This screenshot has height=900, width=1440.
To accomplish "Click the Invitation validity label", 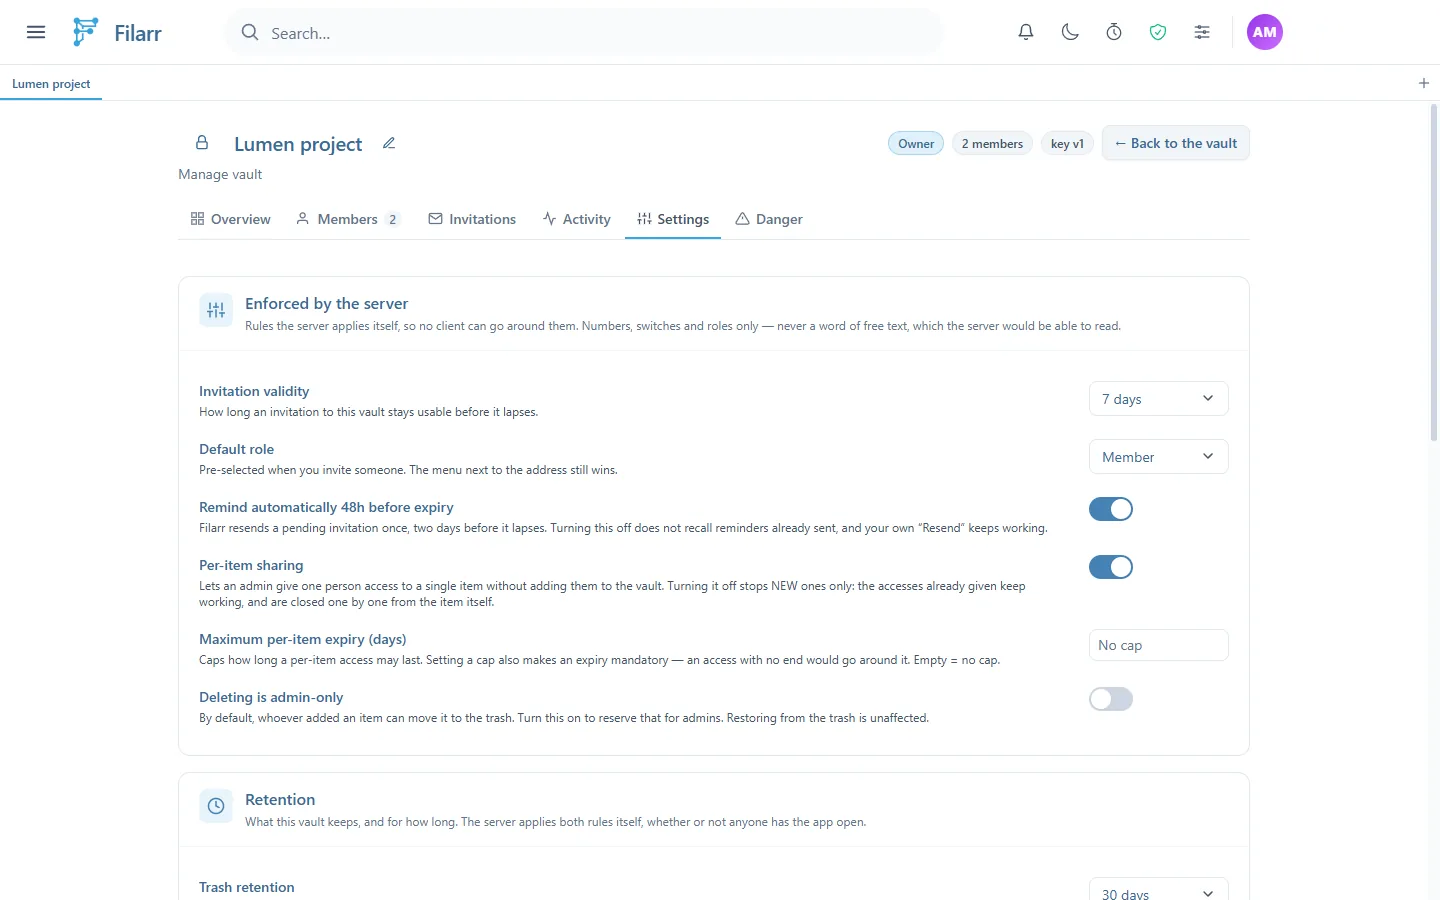I will (254, 391).
